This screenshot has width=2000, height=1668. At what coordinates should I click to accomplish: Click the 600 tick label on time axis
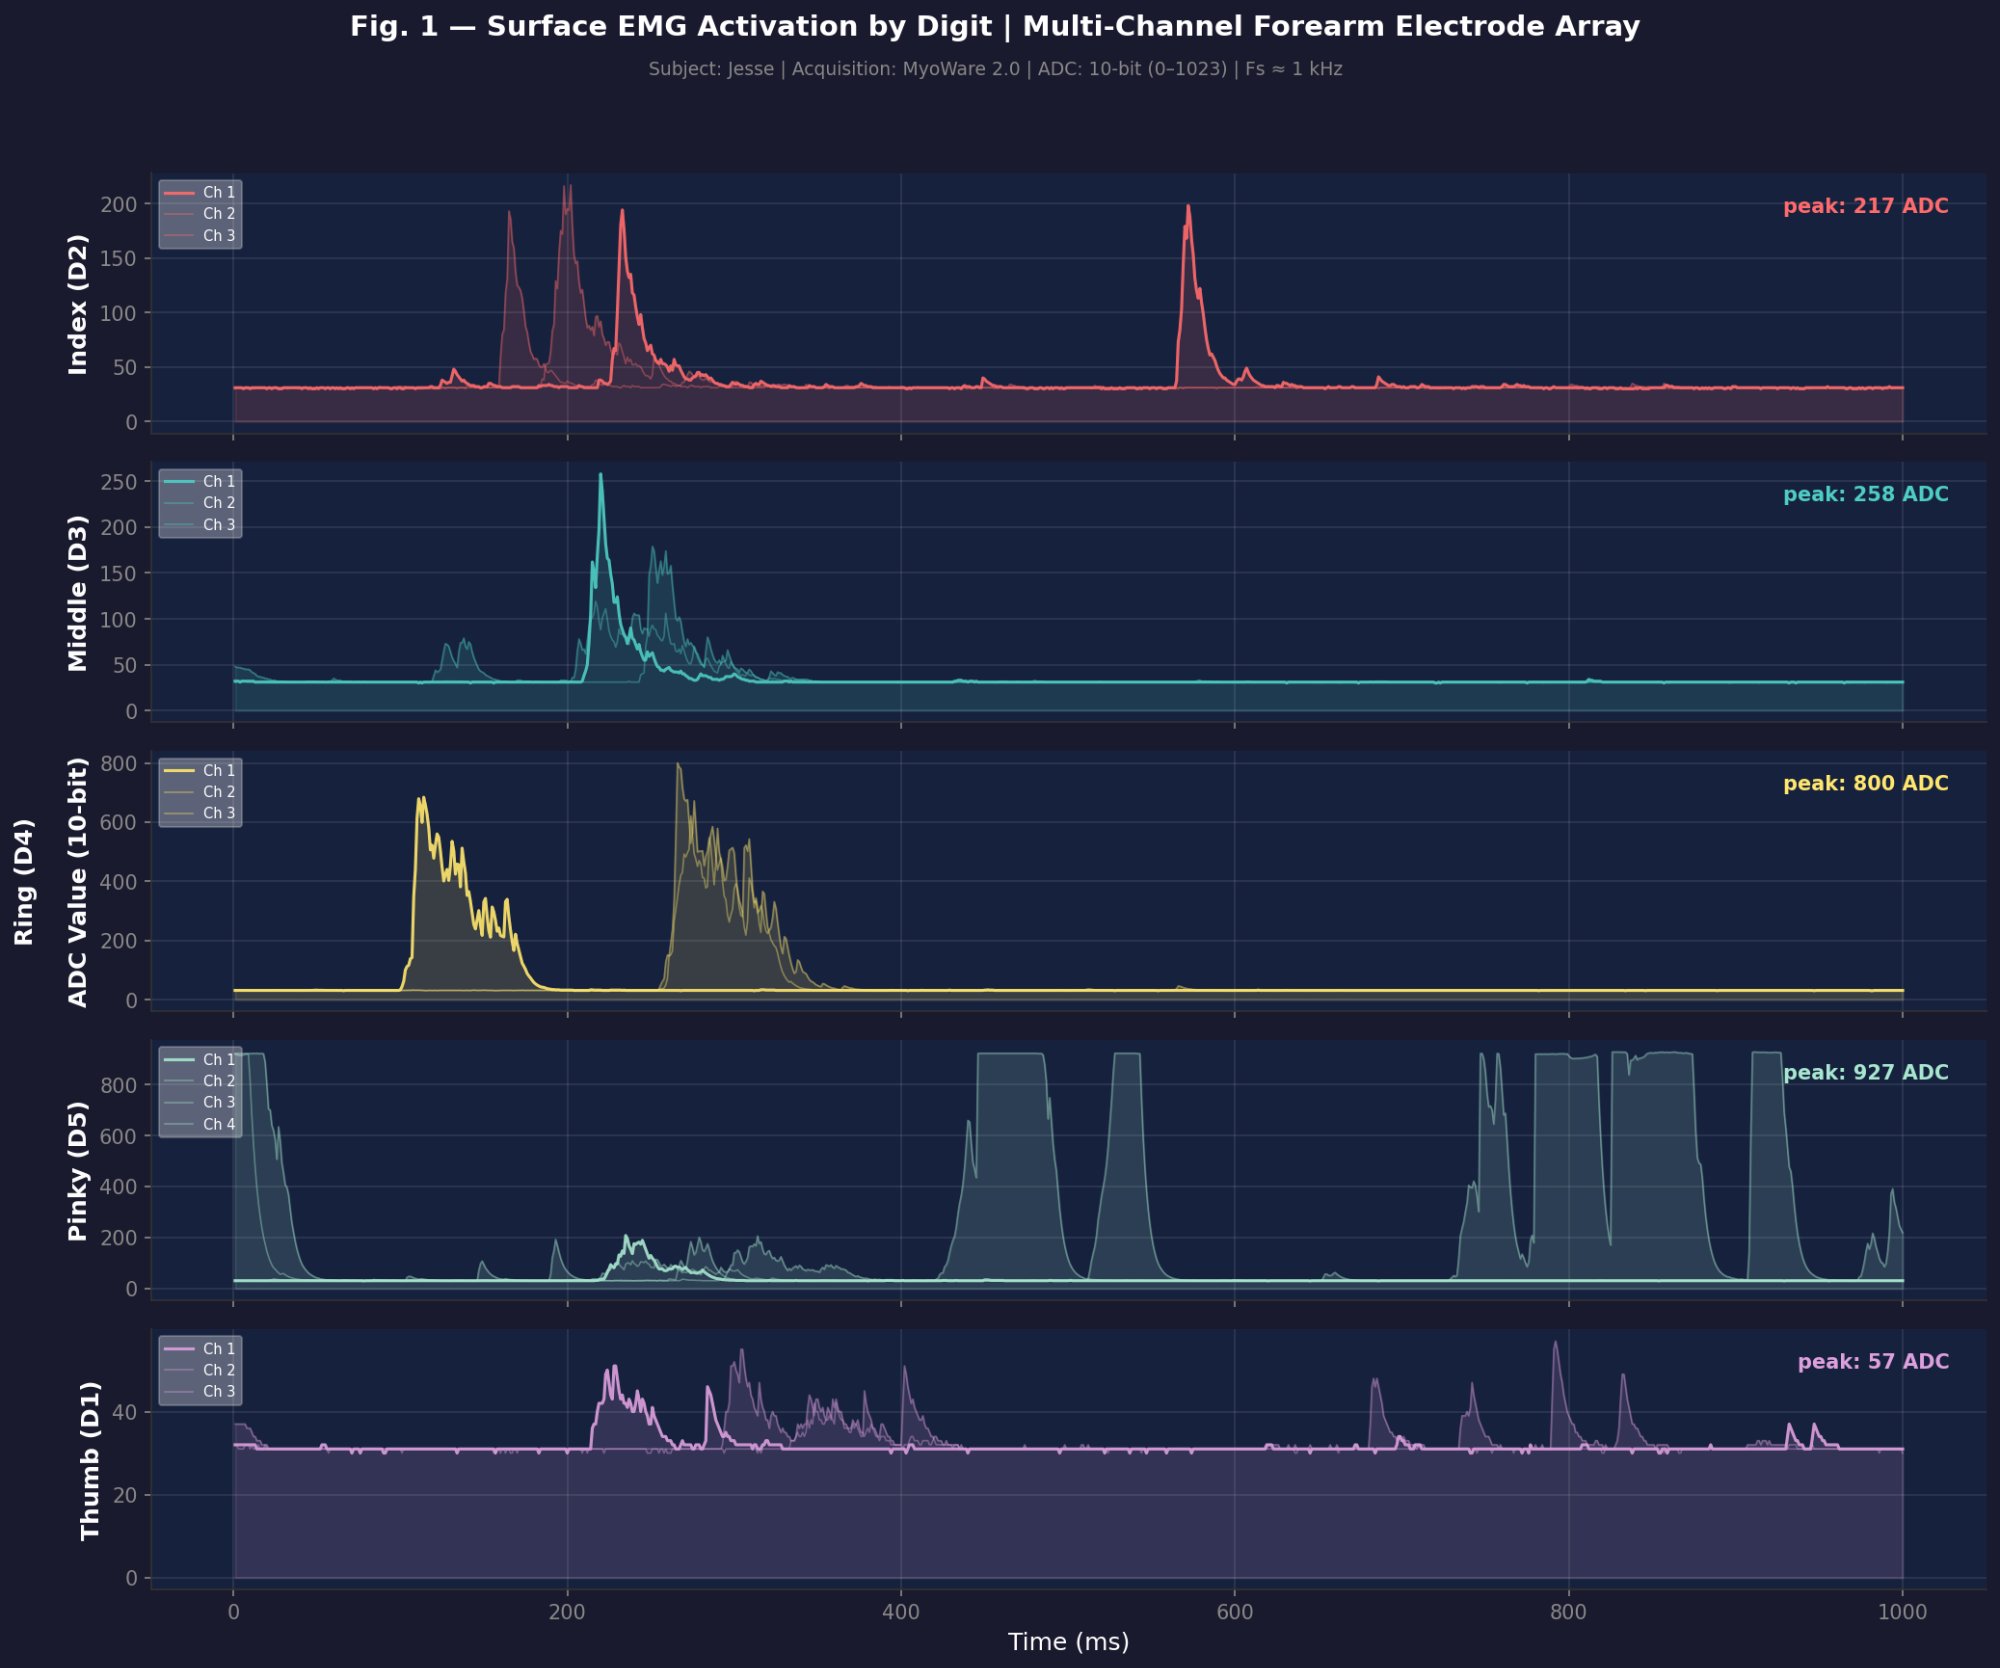pos(1234,1611)
